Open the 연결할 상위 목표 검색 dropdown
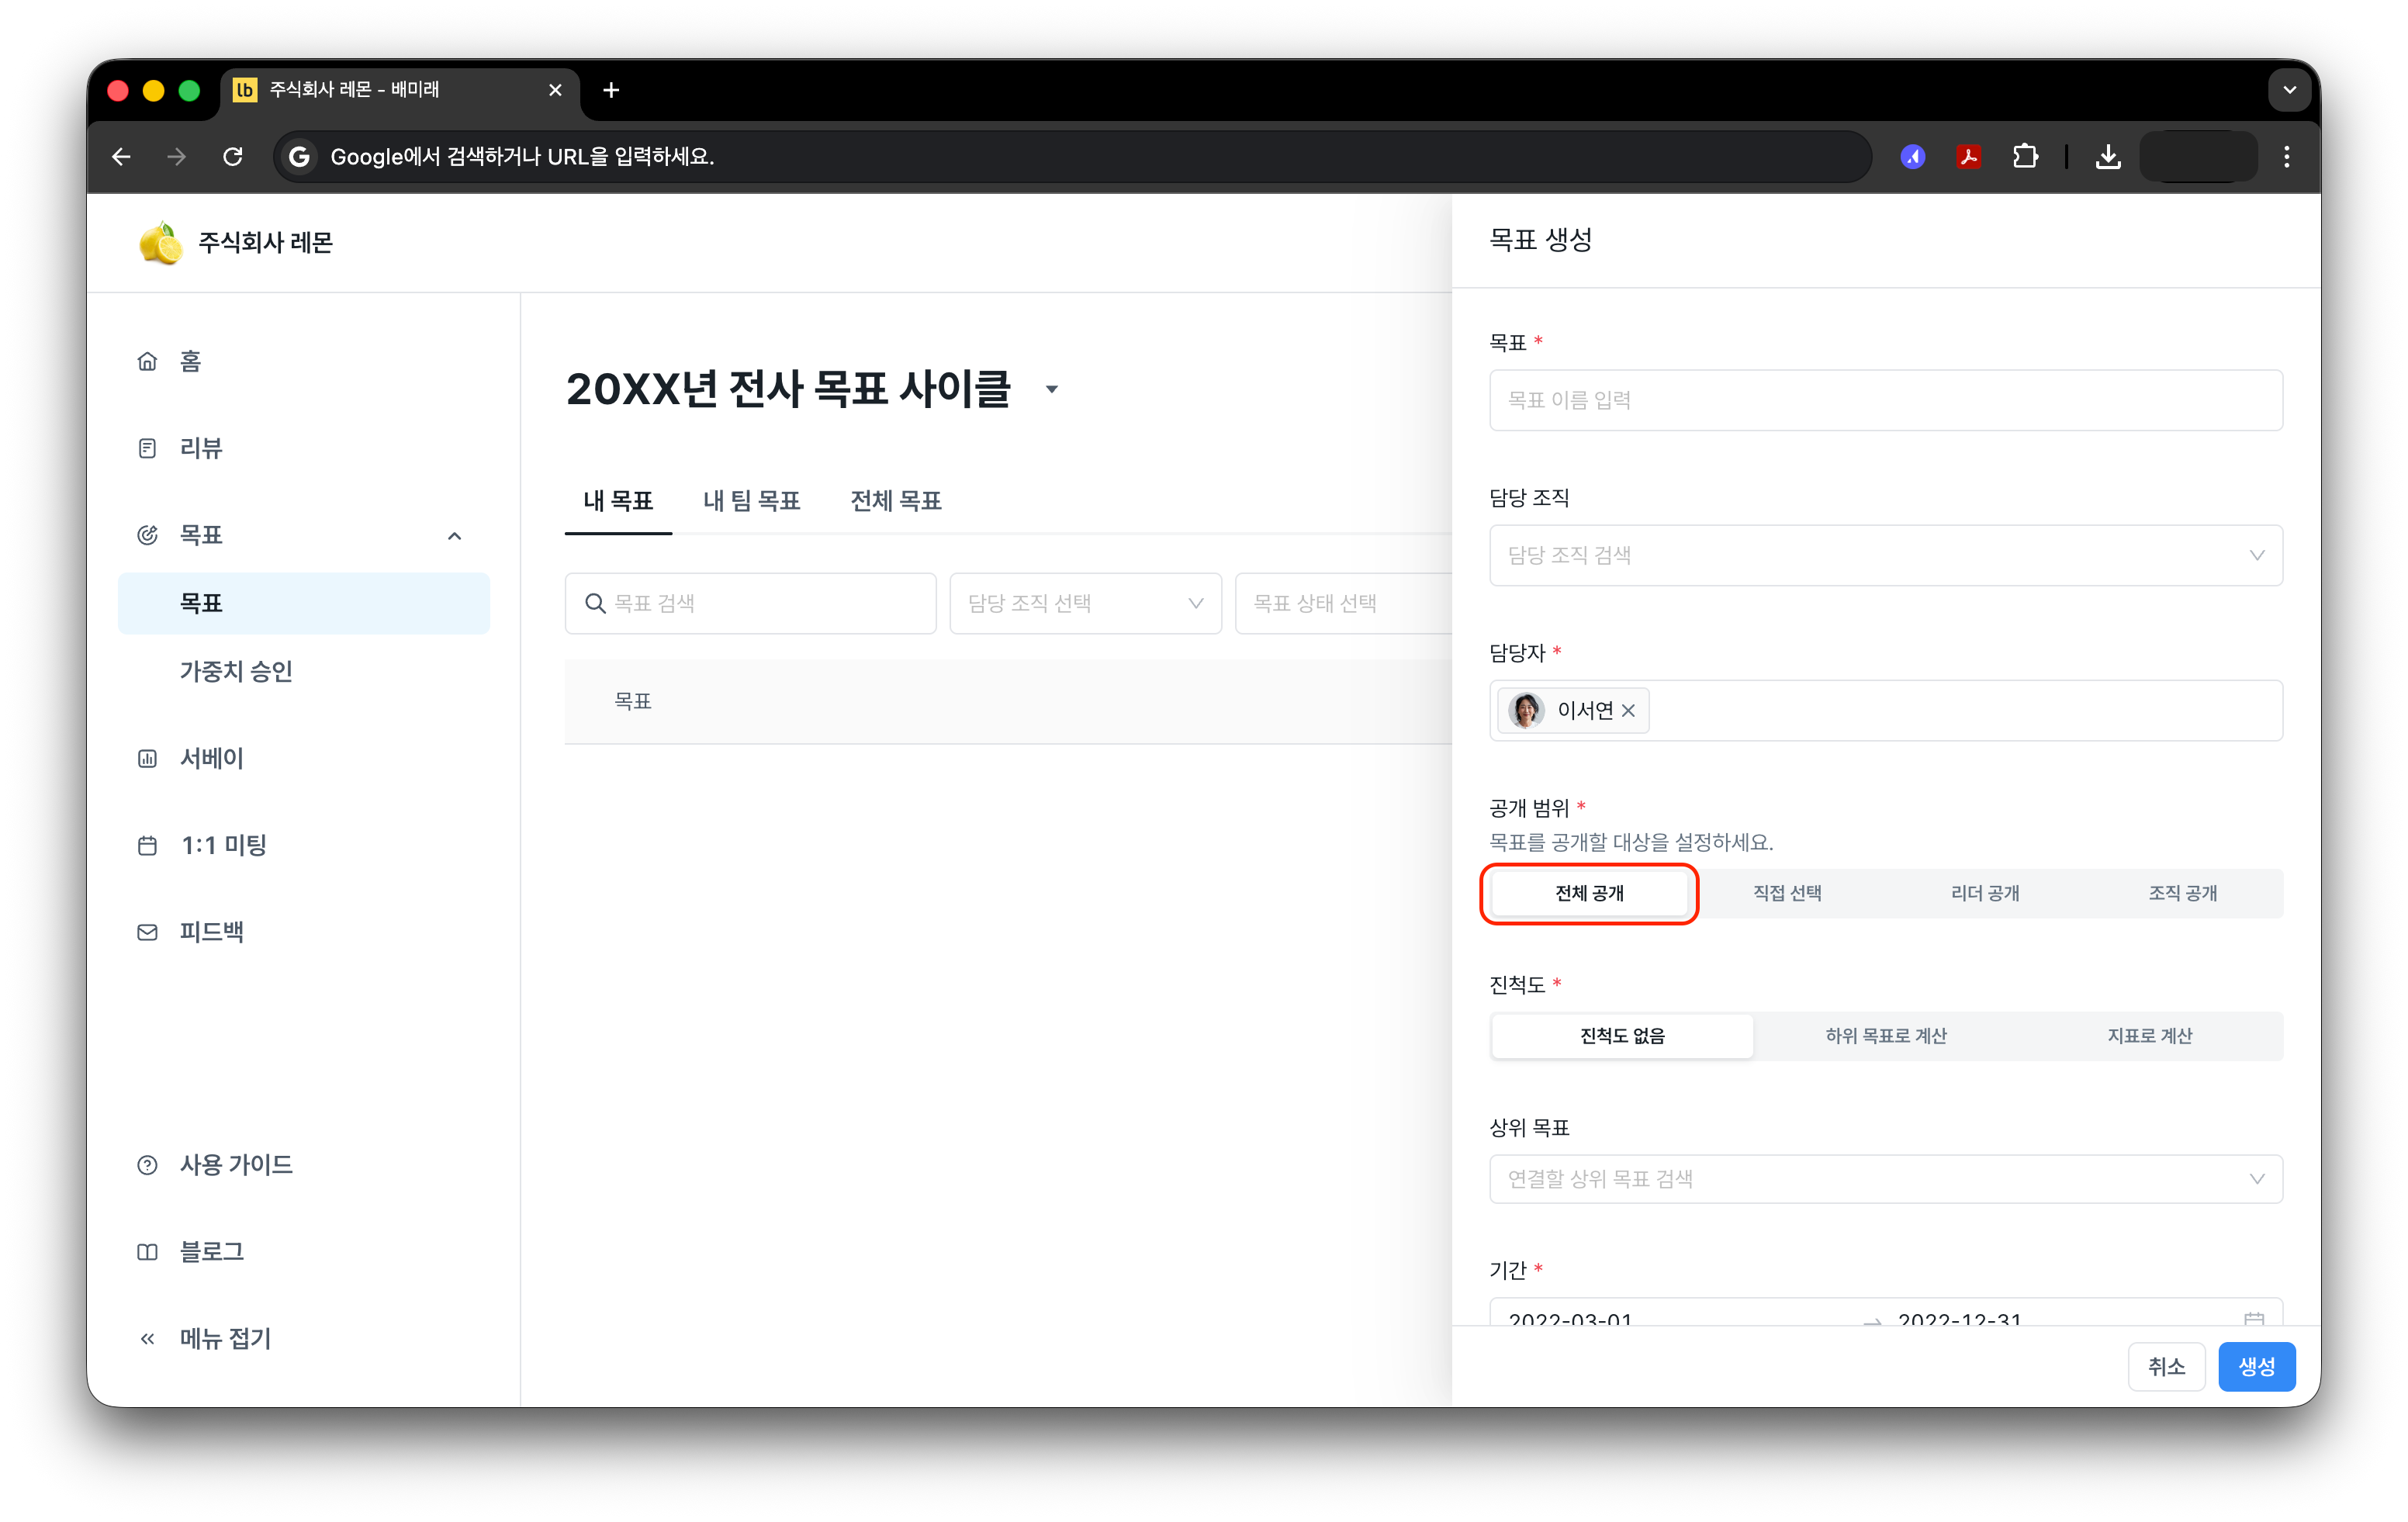The width and height of the screenshot is (2408, 1522). click(x=1886, y=1179)
